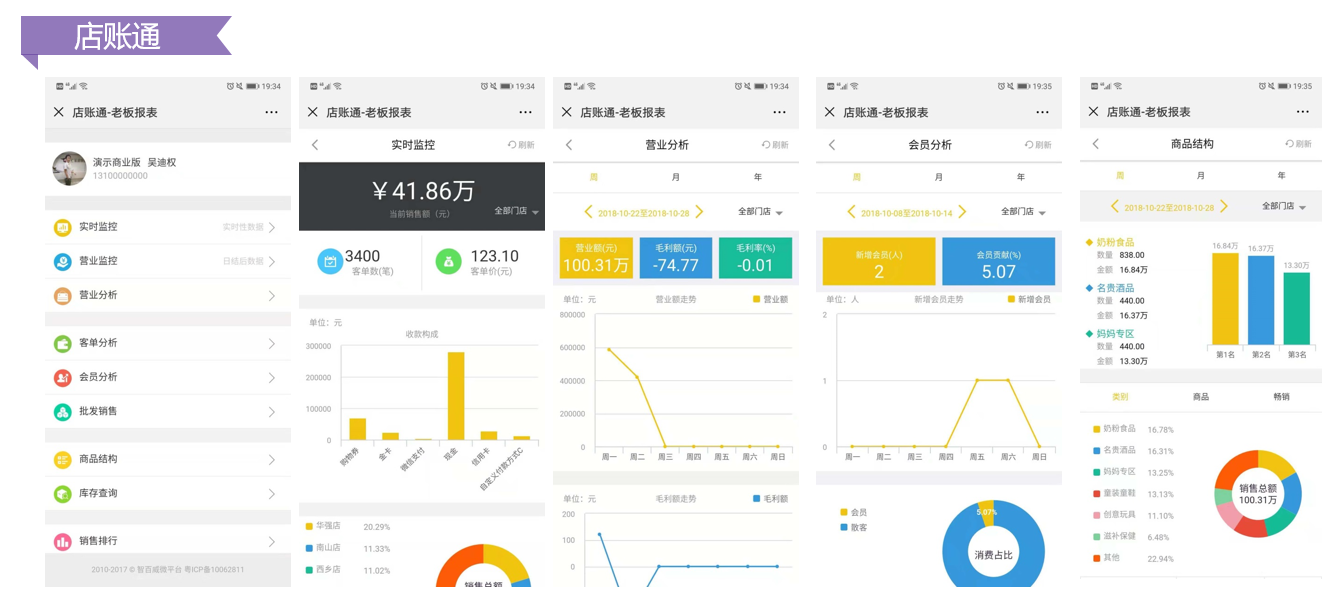Viewport: 1342px width, 609px height.
Task: Tap the user avatar photo beside 演示商业版
Action: (x=69, y=168)
